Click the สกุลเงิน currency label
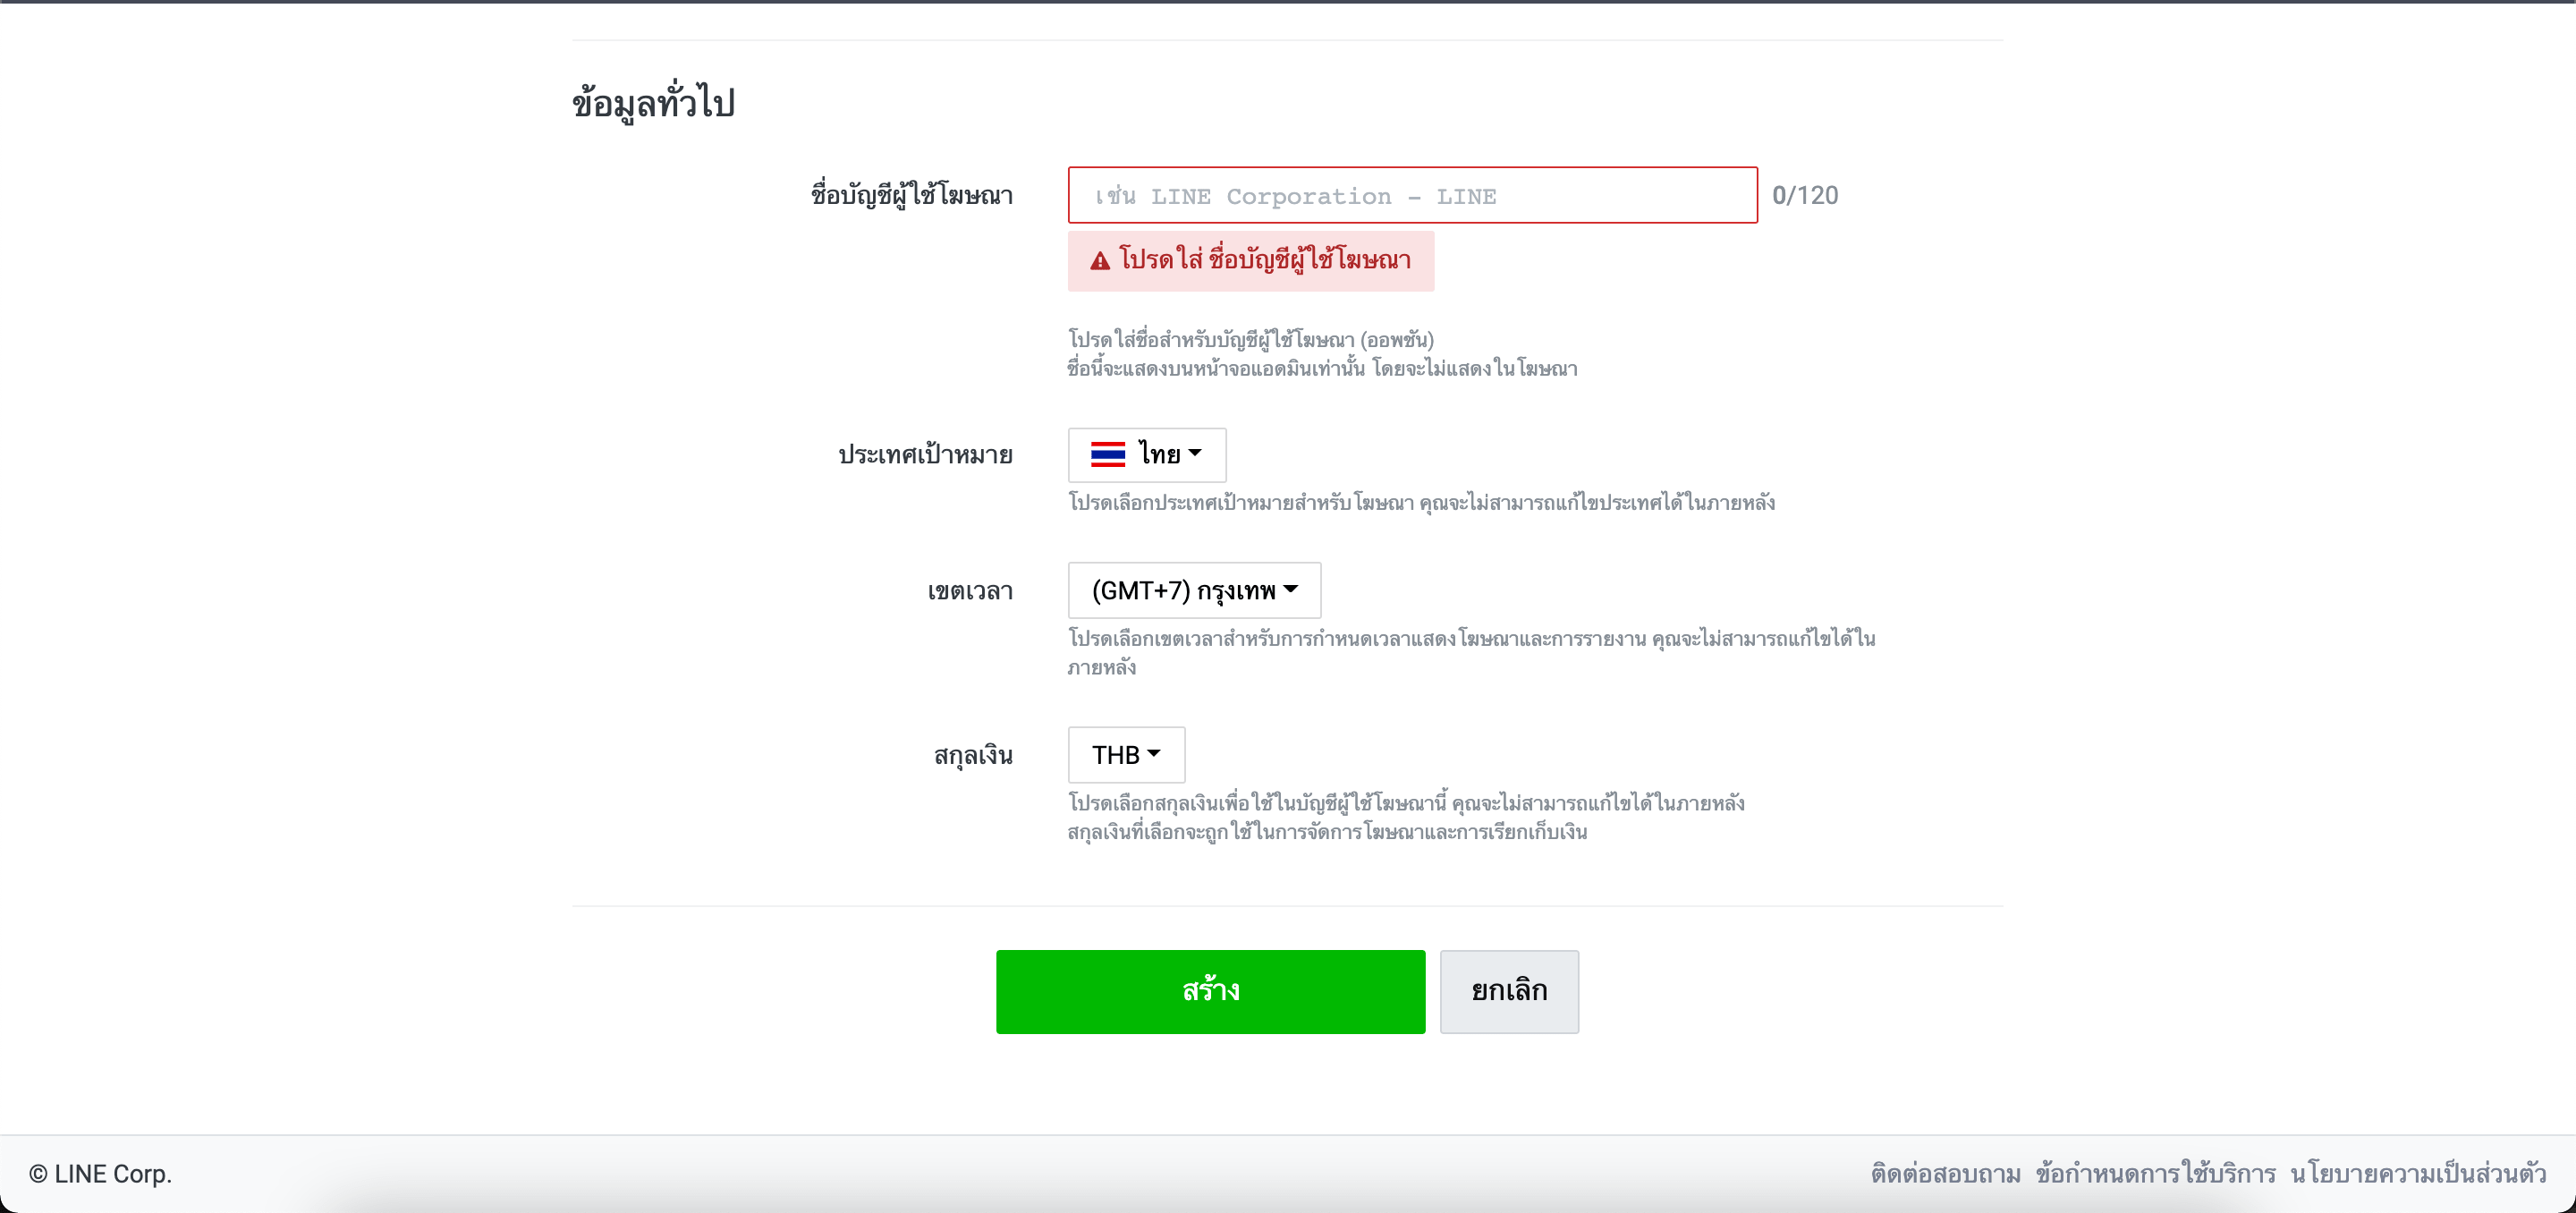Viewport: 2576px width, 1213px height. [x=973, y=755]
